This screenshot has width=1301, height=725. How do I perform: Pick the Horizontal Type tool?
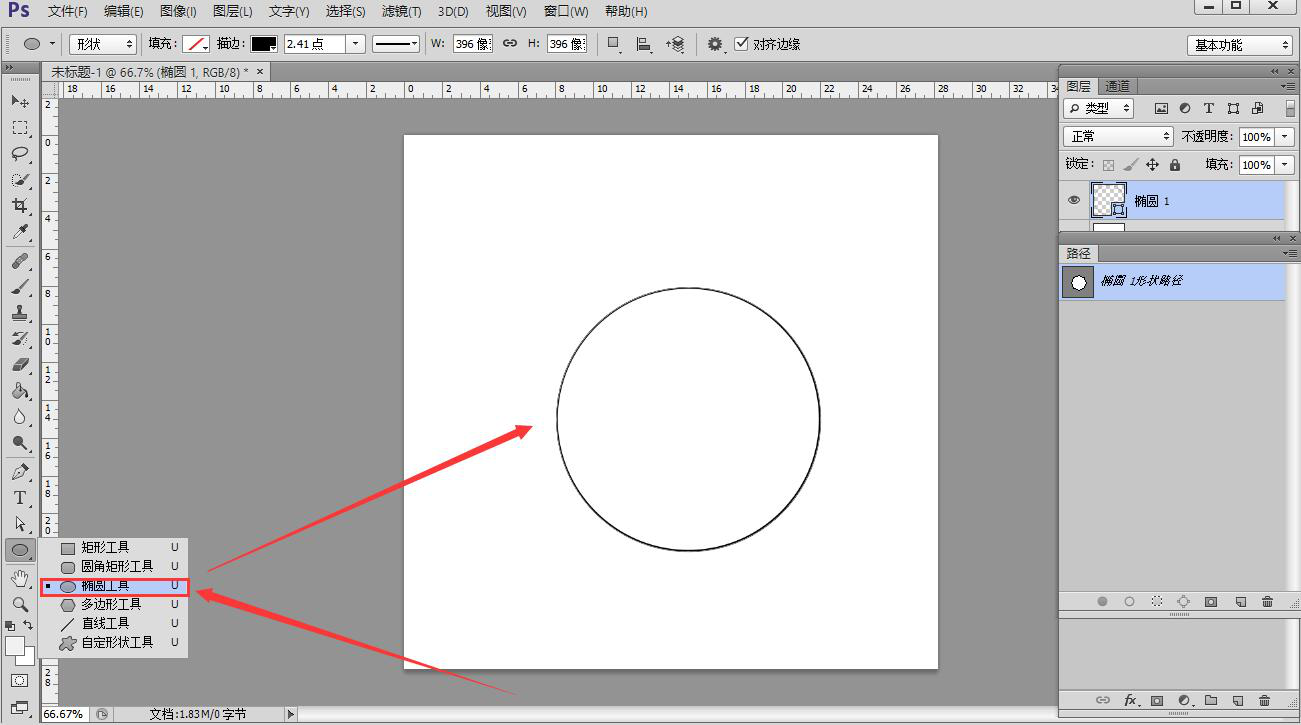[x=19, y=498]
